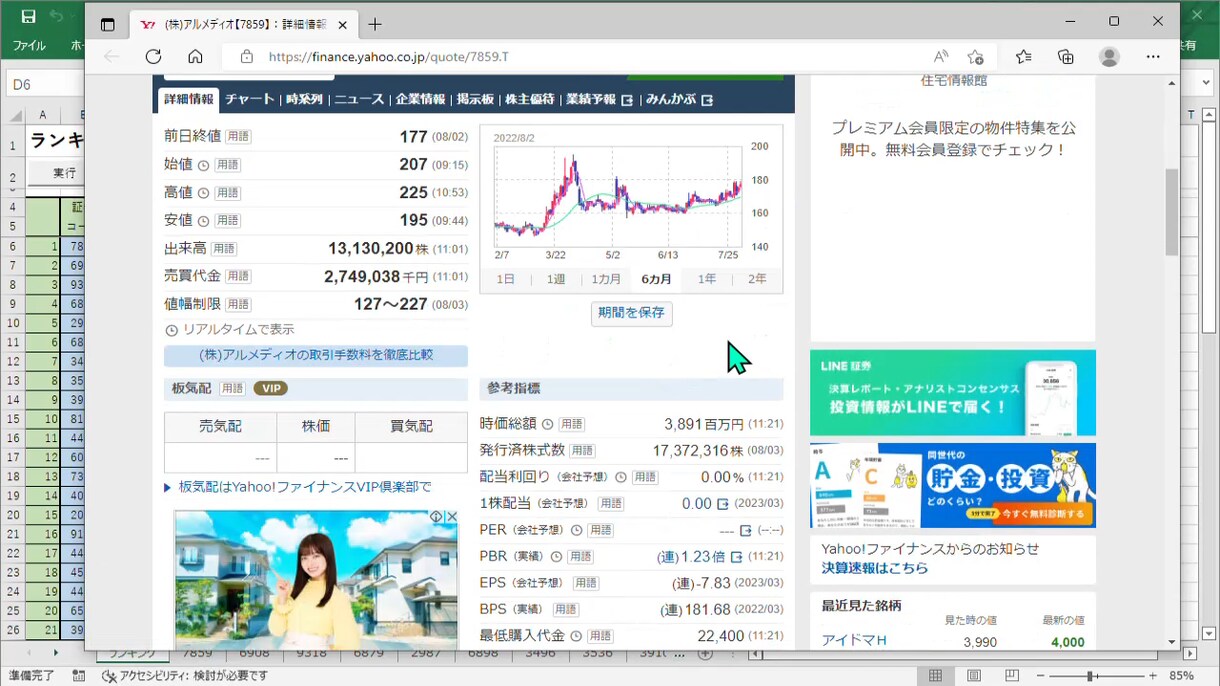Open the Excel ファイル menu
Image resolution: width=1220 pixels, height=686 pixels.
tap(29, 46)
